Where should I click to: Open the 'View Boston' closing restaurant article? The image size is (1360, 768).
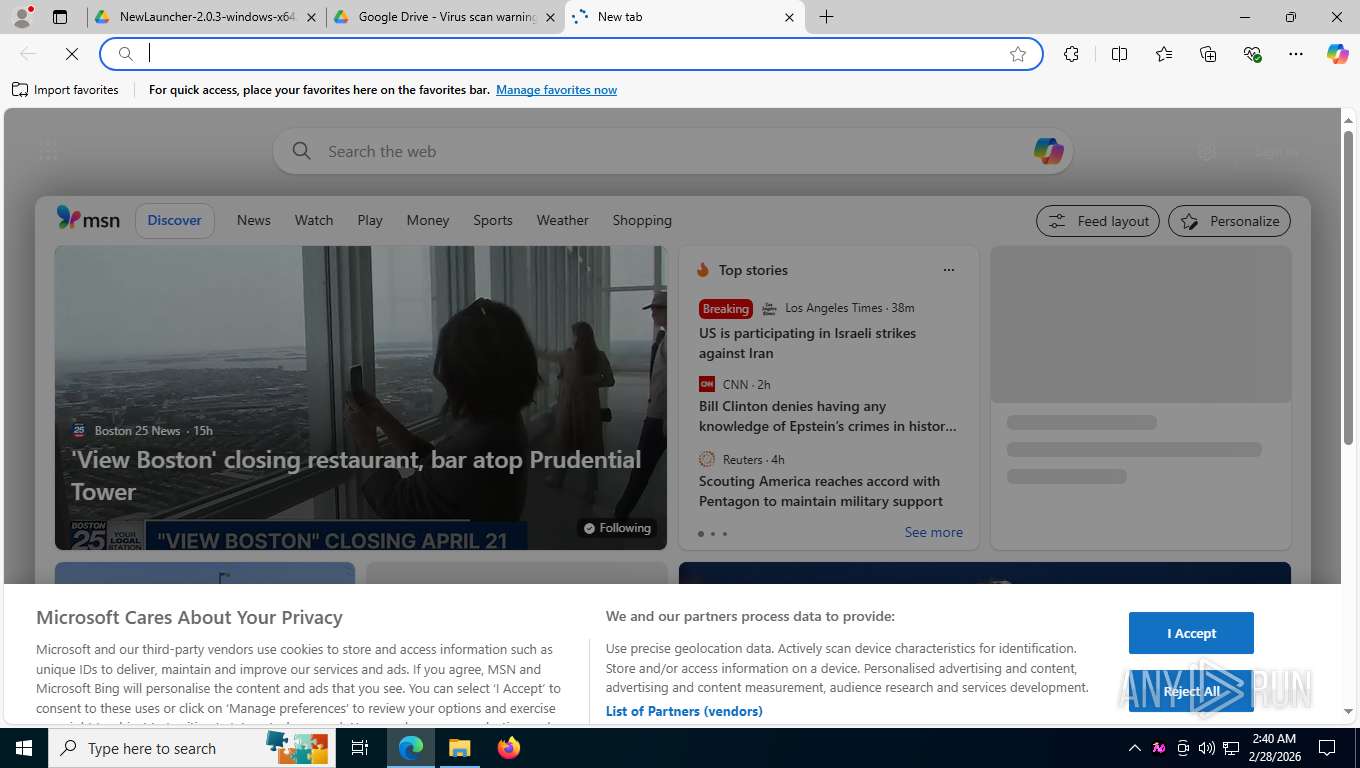tap(356, 475)
